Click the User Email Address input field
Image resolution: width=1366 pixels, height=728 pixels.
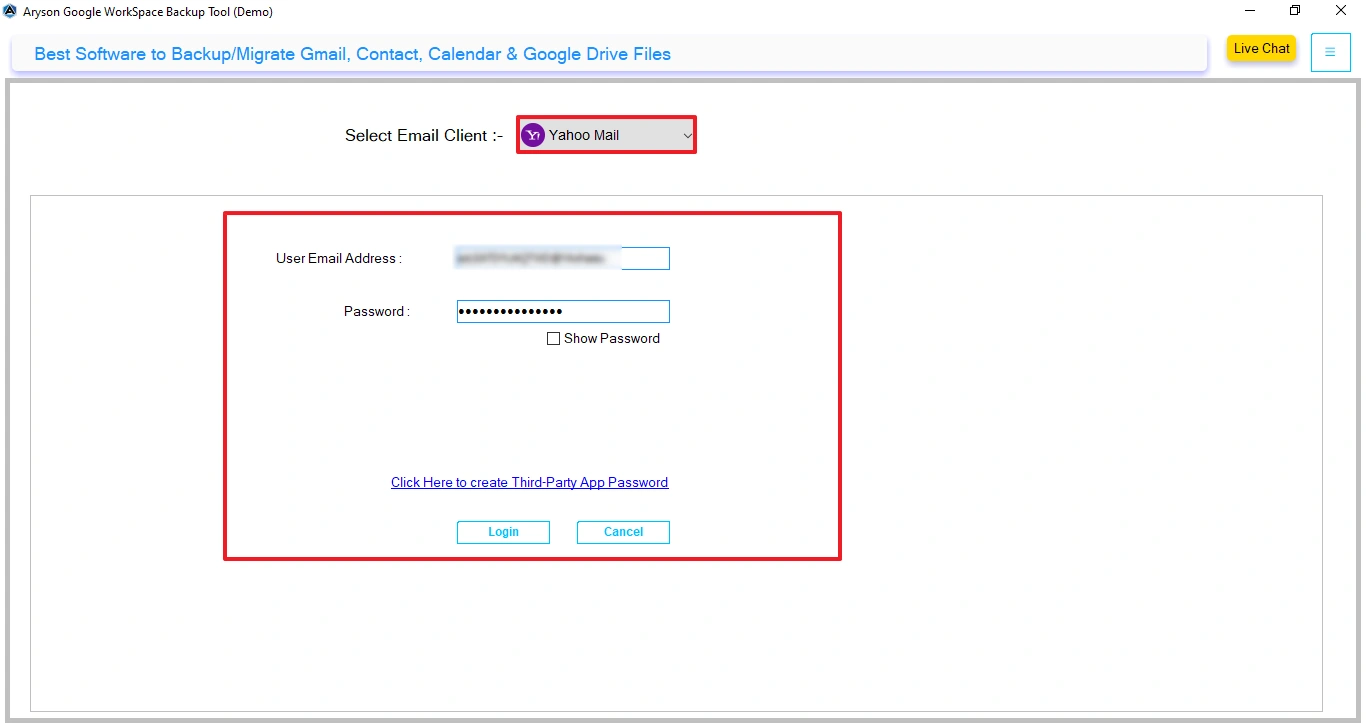562,258
